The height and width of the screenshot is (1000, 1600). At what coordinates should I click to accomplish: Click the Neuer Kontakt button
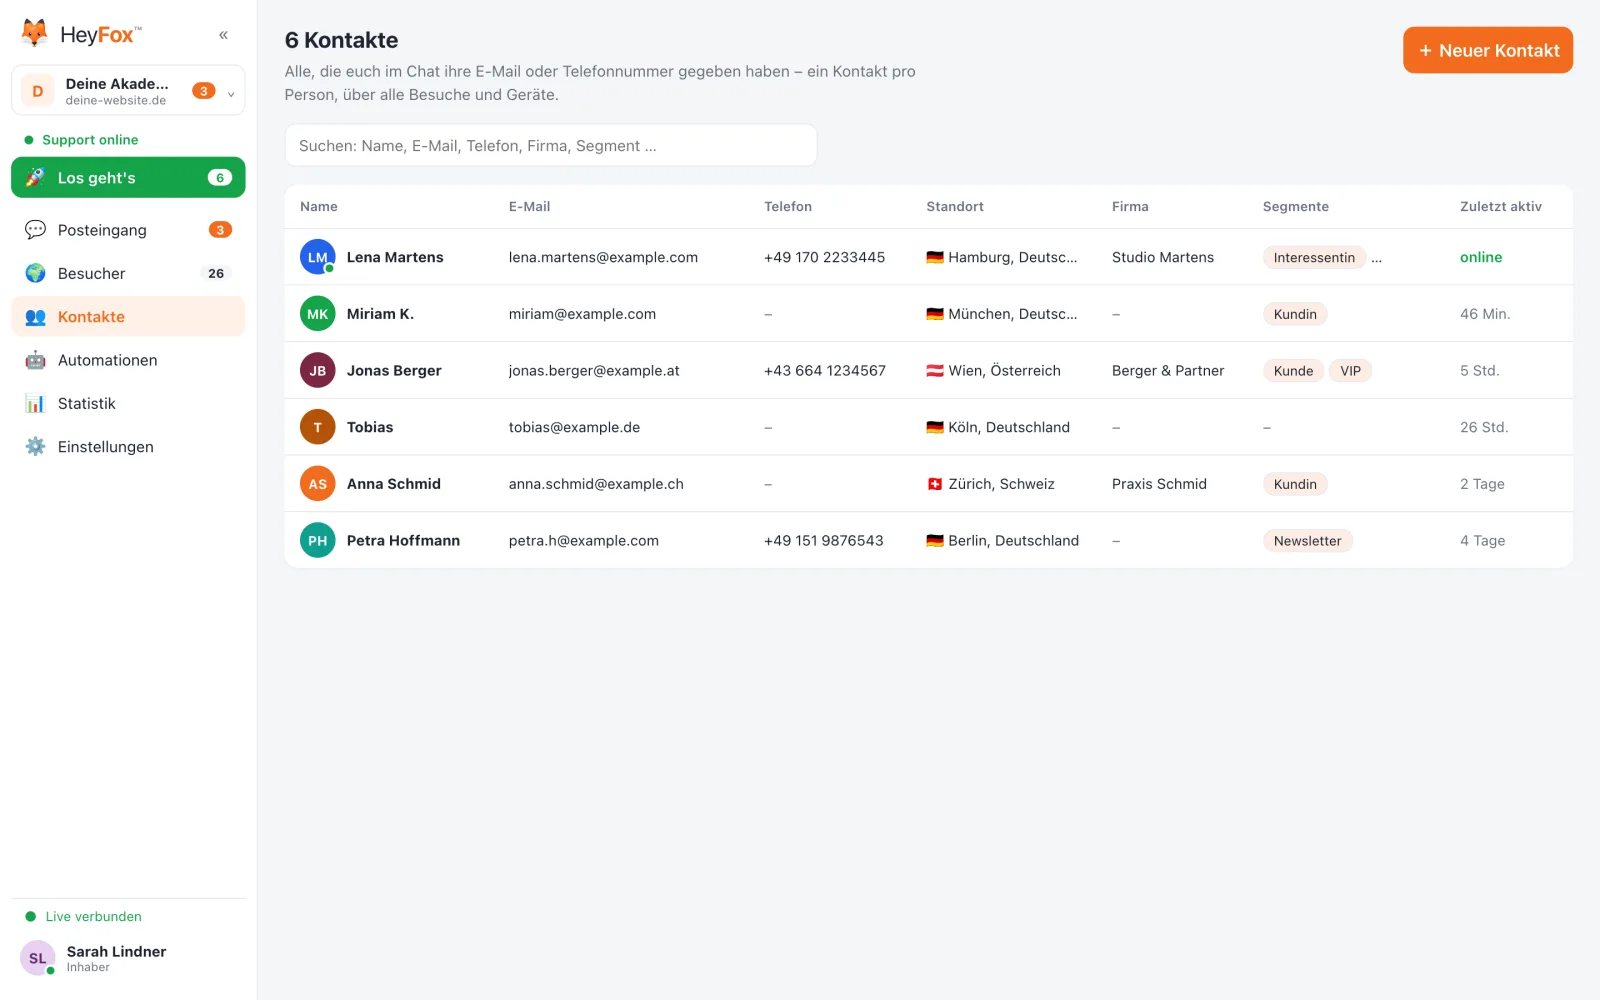click(1487, 50)
